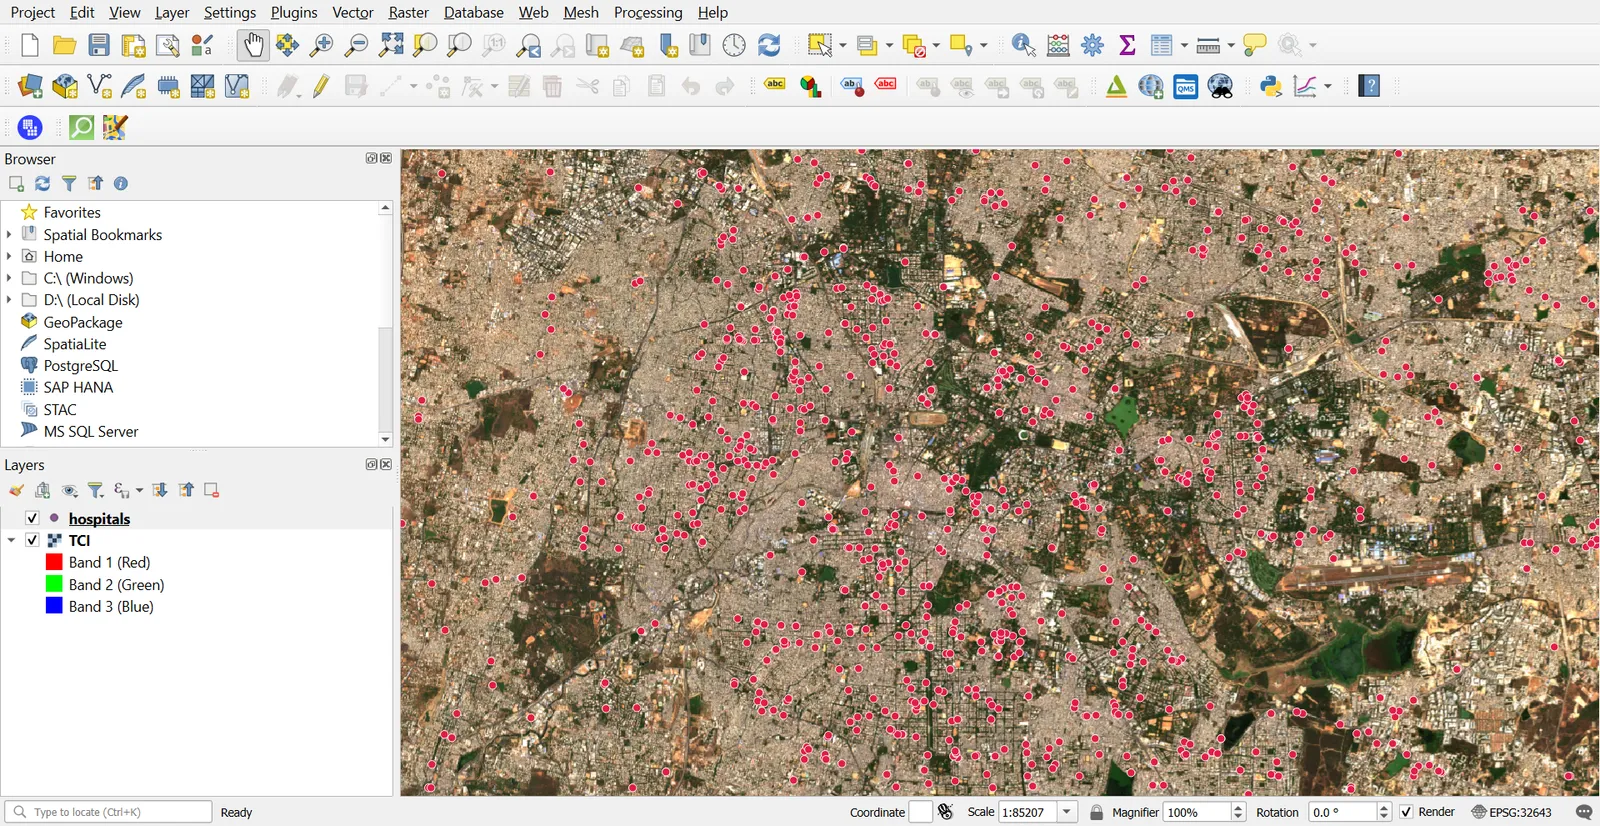Click the Open Project folder icon
The width and height of the screenshot is (1600, 826).
pos(65,45)
